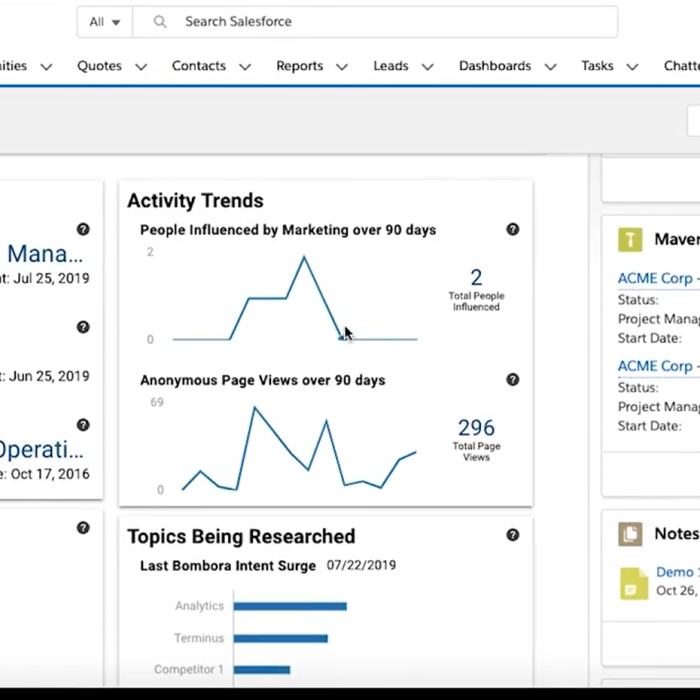Expand the Opportunities tab chevron
Viewport: 700px width, 700px height.
[x=46, y=67]
